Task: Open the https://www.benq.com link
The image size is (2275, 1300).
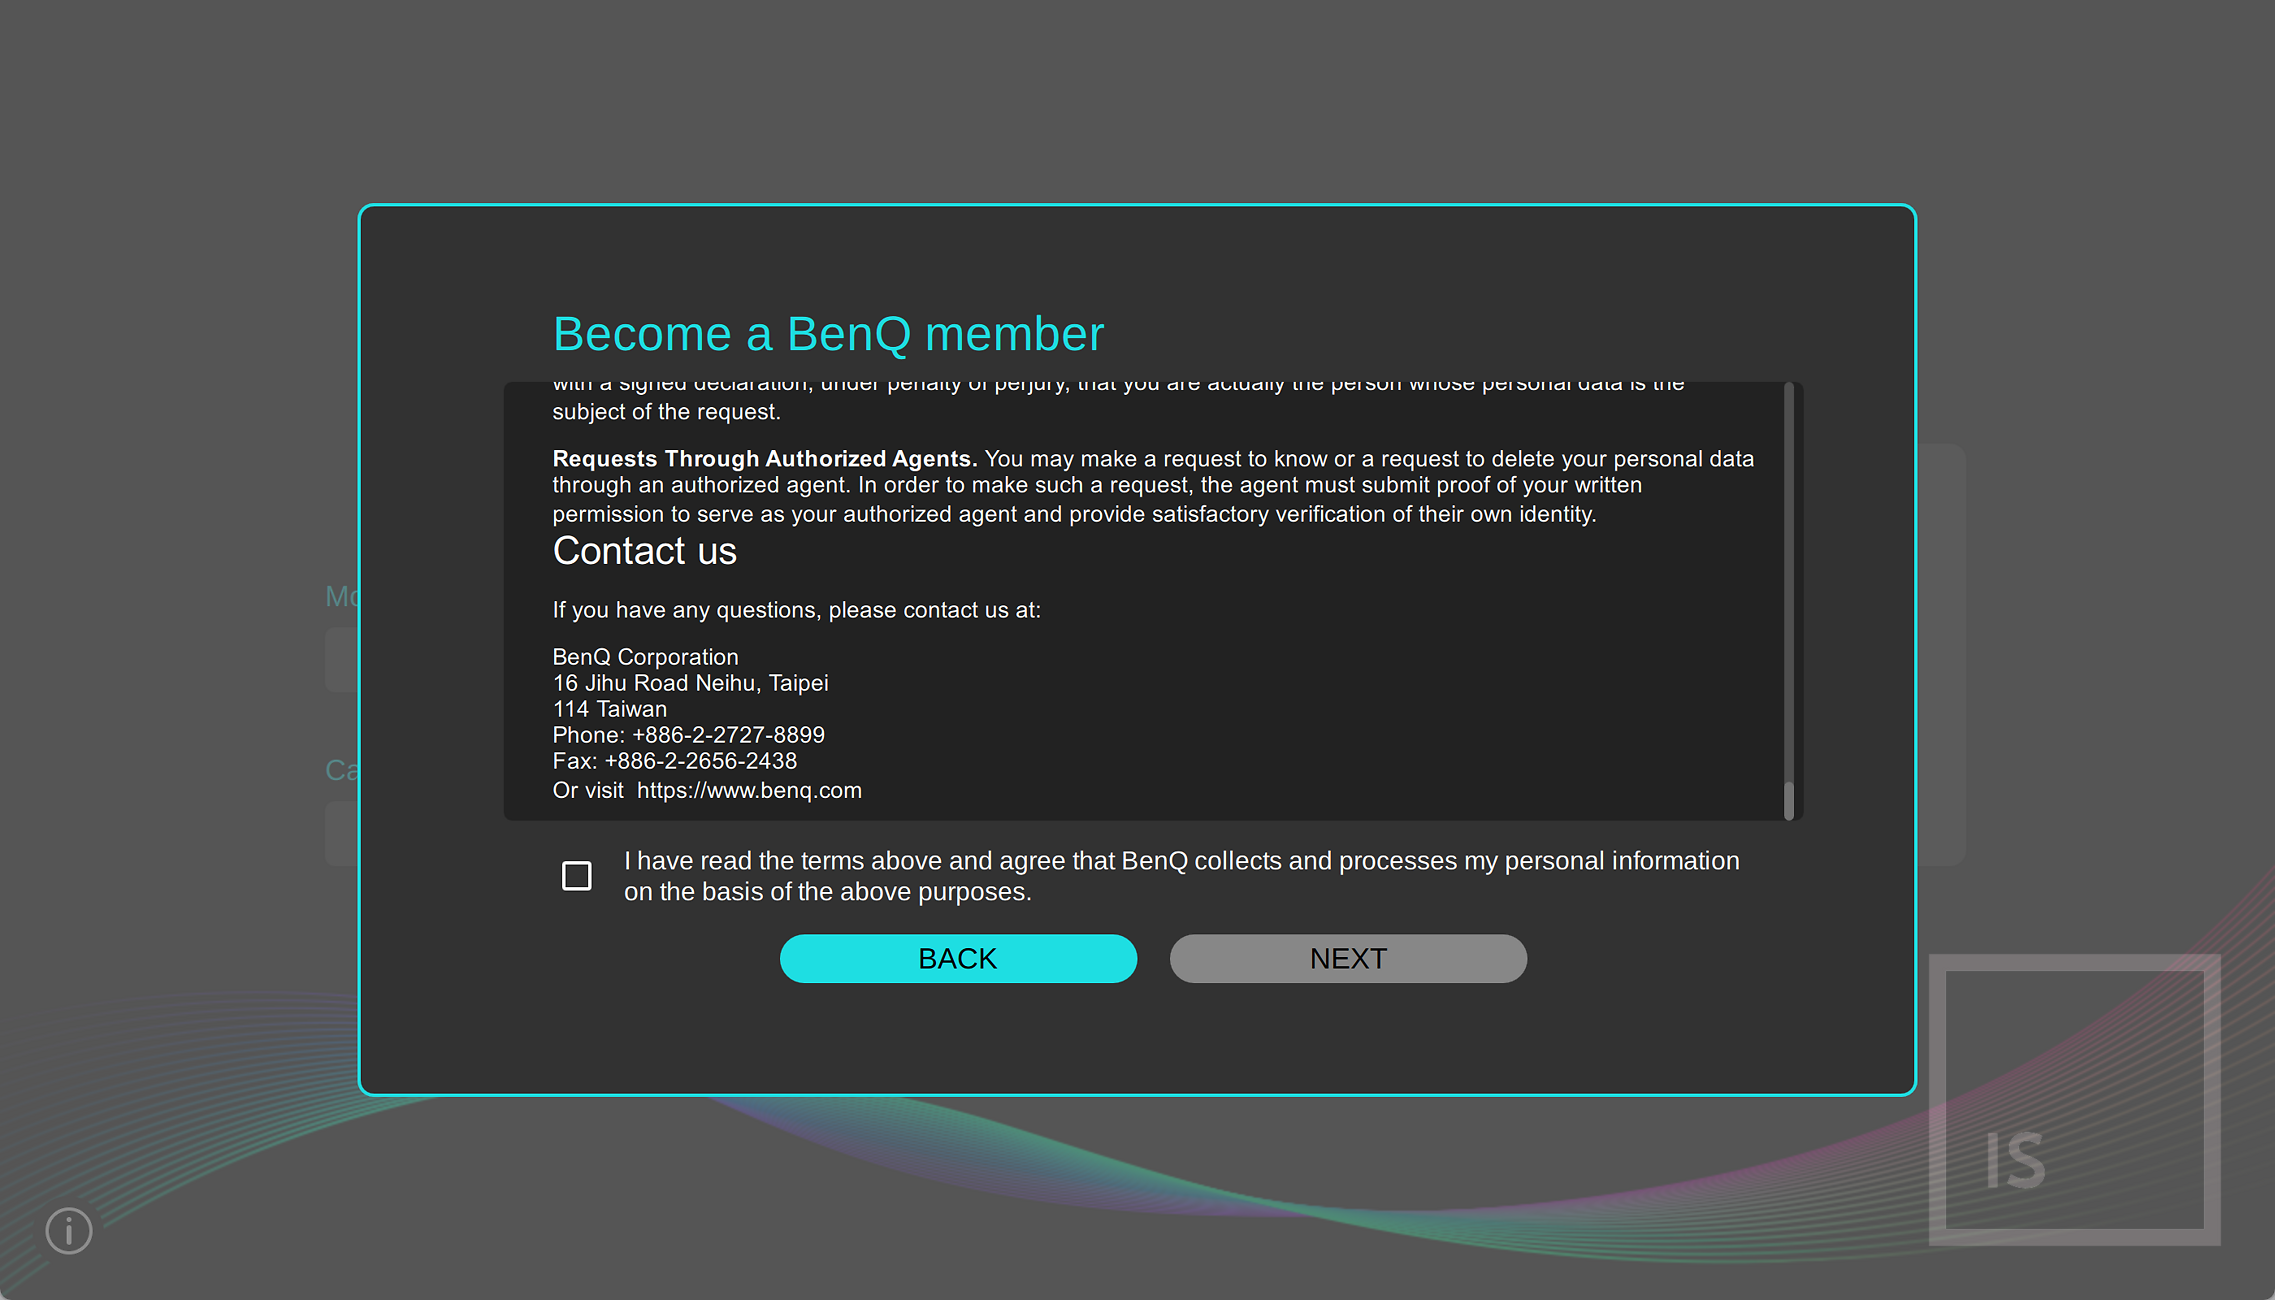Action: pyautogui.click(x=749, y=790)
